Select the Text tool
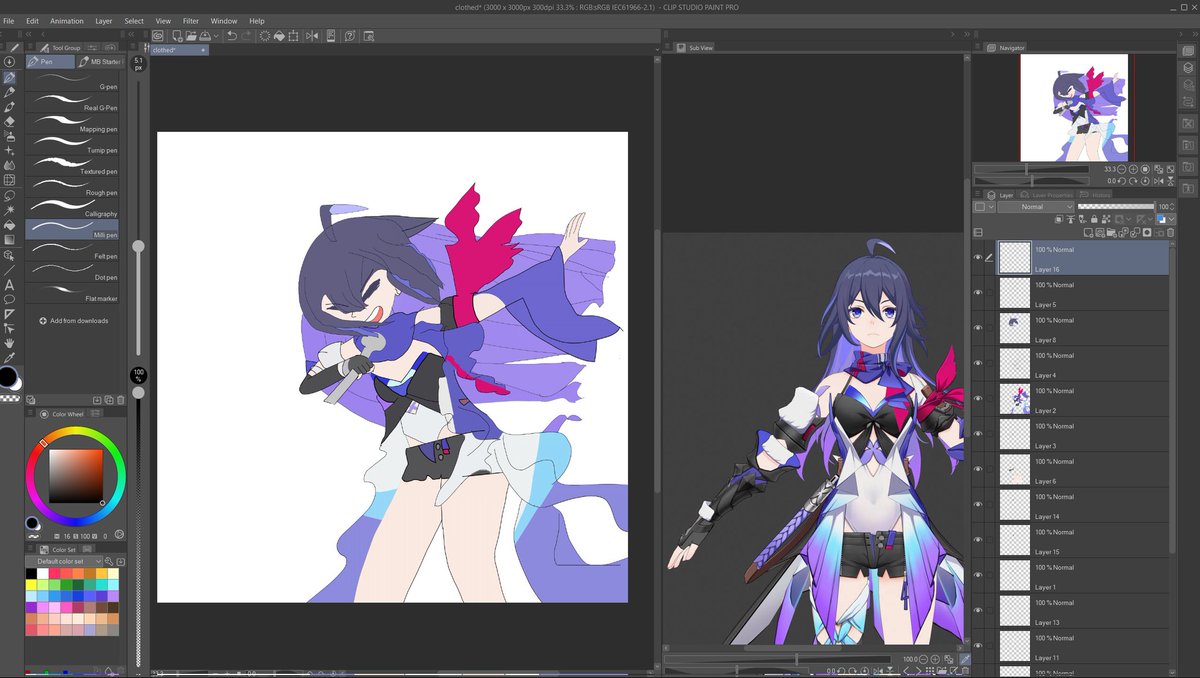Image resolution: width=1200 pixels, height=678 pixels. point(9,284)
